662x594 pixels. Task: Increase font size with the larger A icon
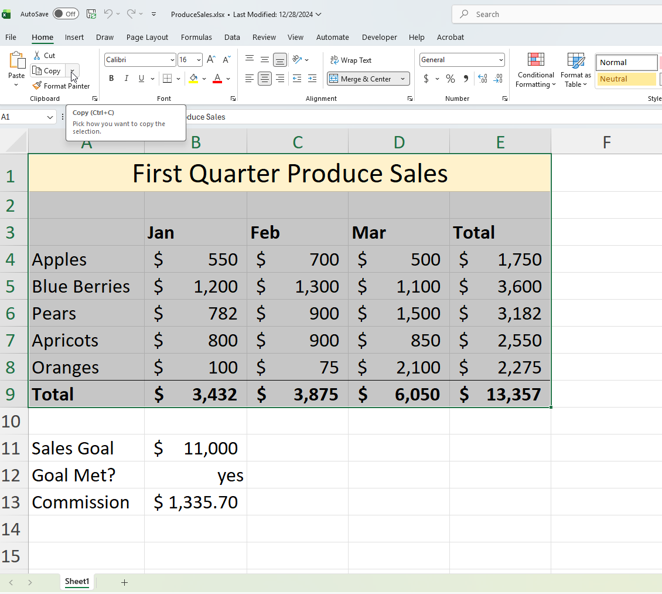(x=211, y=60)
